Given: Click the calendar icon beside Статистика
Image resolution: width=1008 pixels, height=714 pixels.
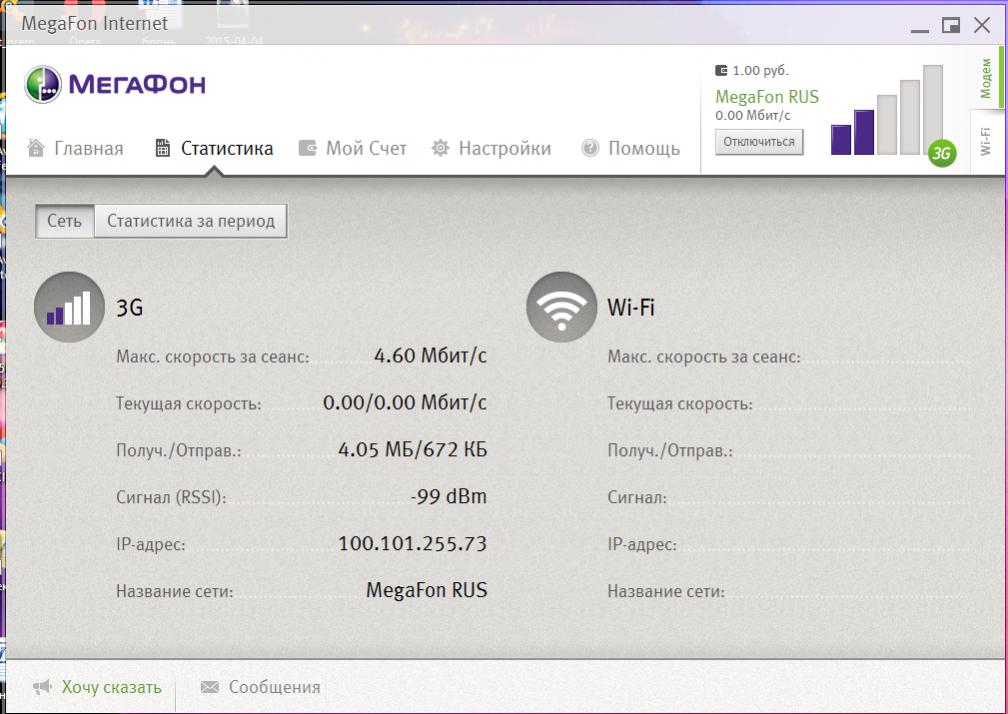Looking at the screenshot, I should click(163, 148).
